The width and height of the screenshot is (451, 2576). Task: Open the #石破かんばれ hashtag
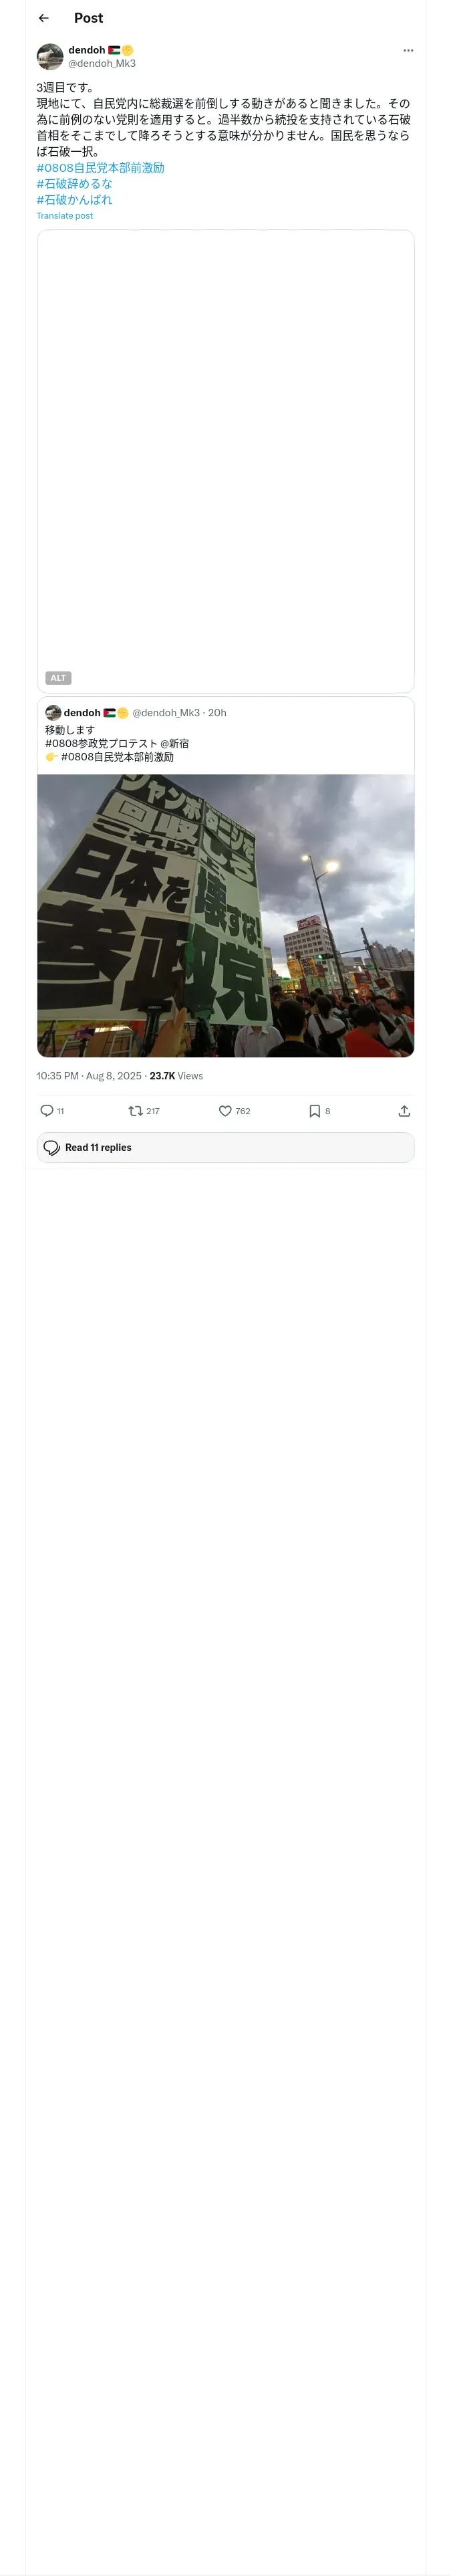pyautogui.click(x=74, y=200)
